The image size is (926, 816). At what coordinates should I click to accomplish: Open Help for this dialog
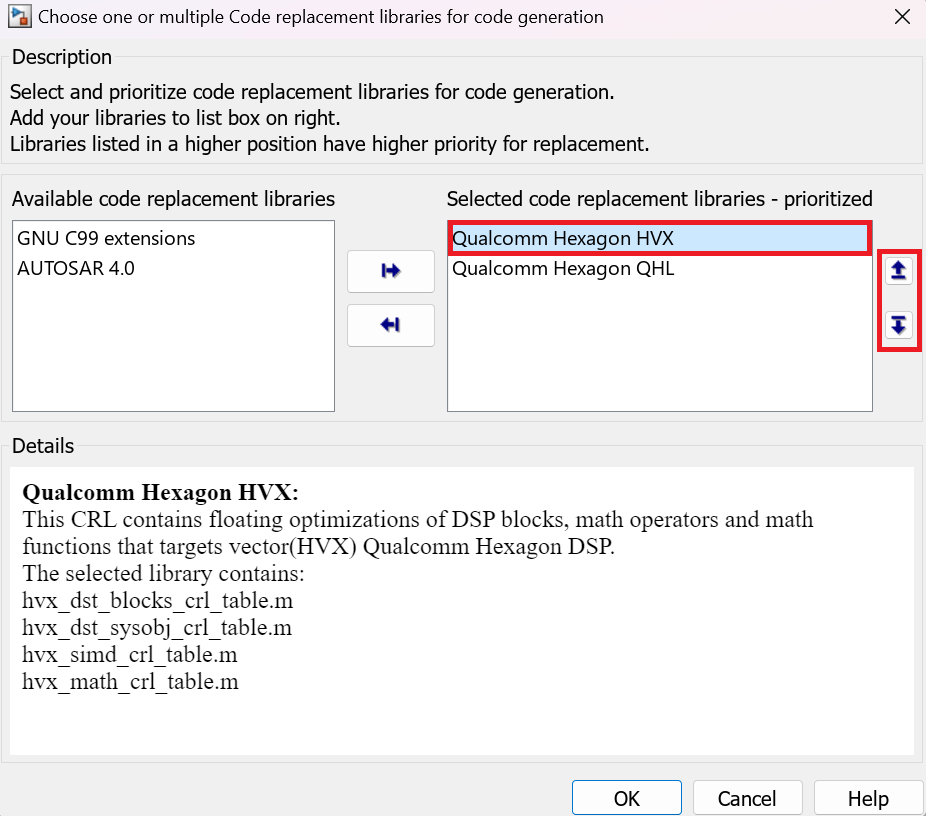coord(867,798)
